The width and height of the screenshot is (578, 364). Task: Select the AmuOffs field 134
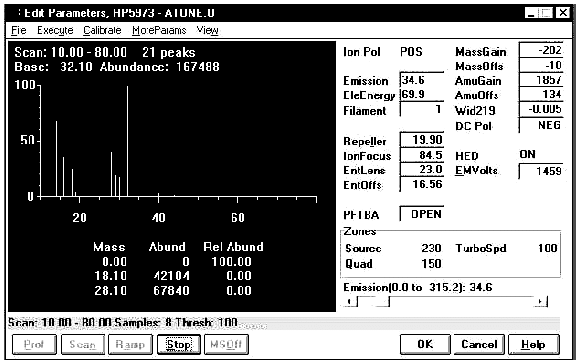click(x=541, y=94)
